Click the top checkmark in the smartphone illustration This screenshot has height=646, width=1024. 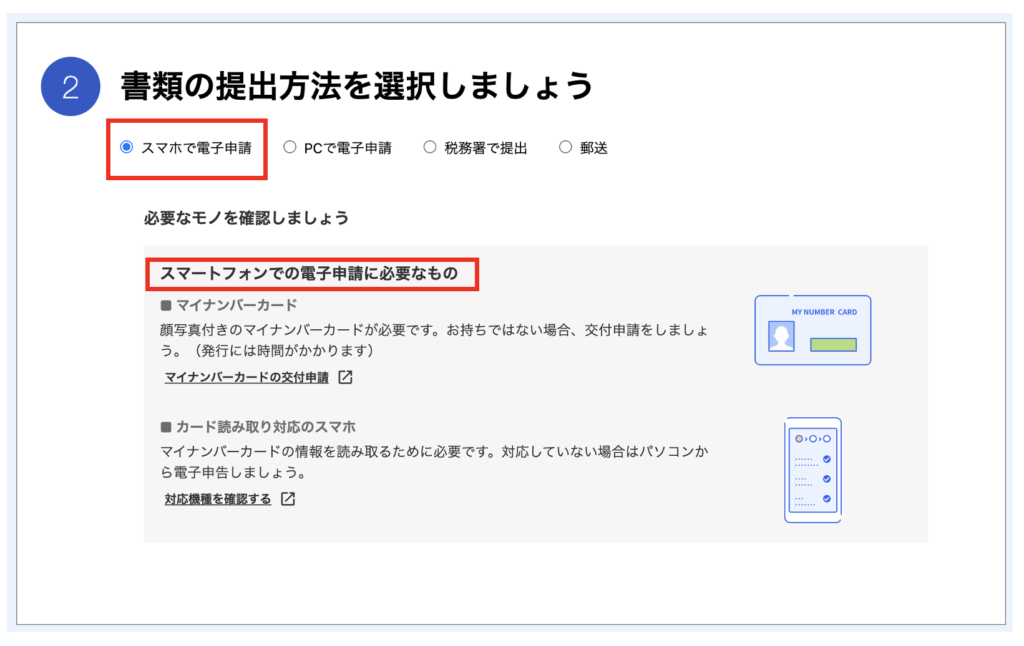[826, 459]
